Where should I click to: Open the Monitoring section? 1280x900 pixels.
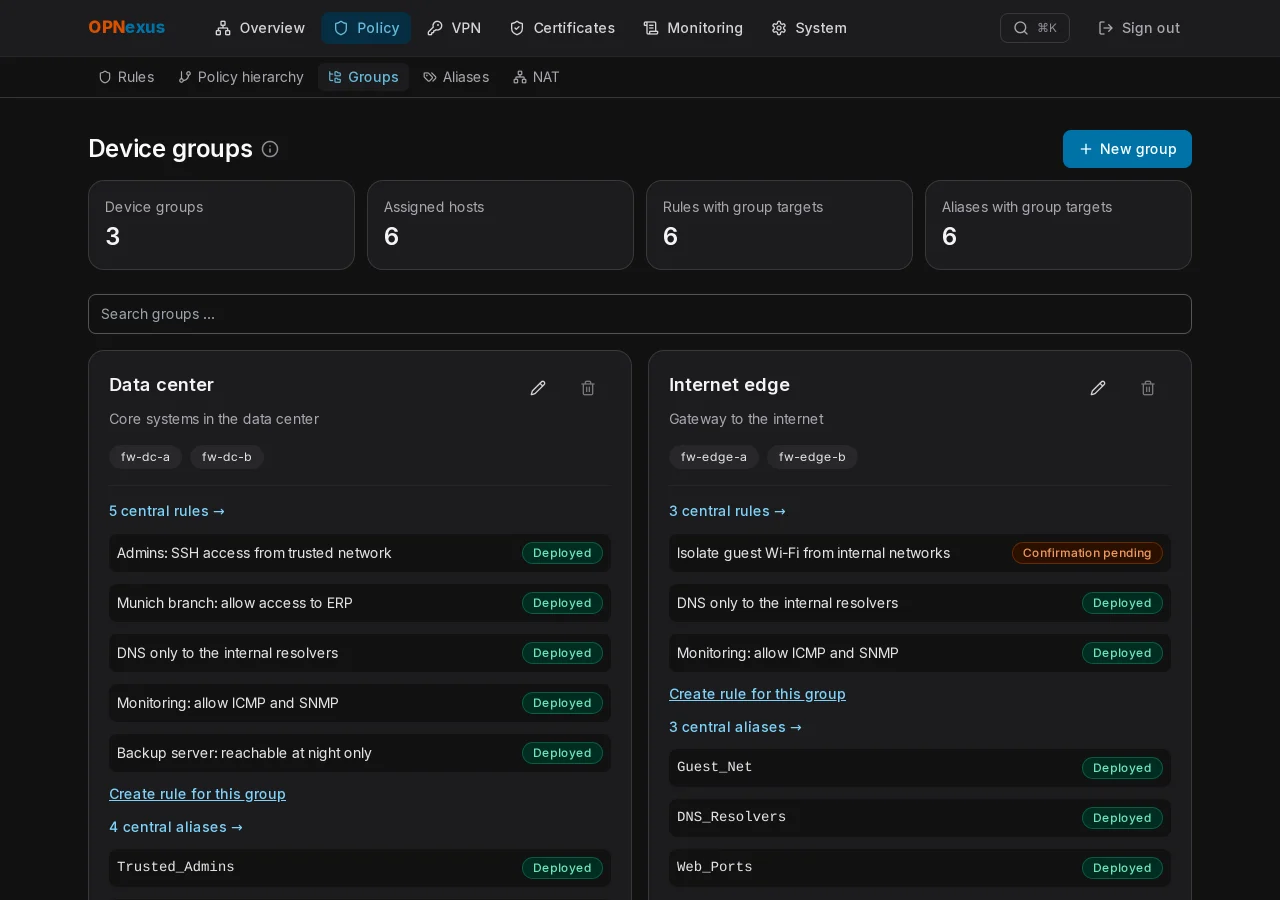(693, 28)
